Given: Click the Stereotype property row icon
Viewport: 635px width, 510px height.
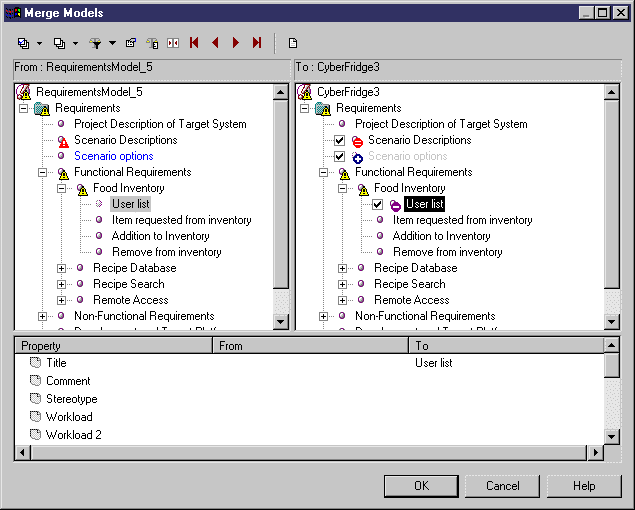Looking at the screenshot, I should click(36, 399).
